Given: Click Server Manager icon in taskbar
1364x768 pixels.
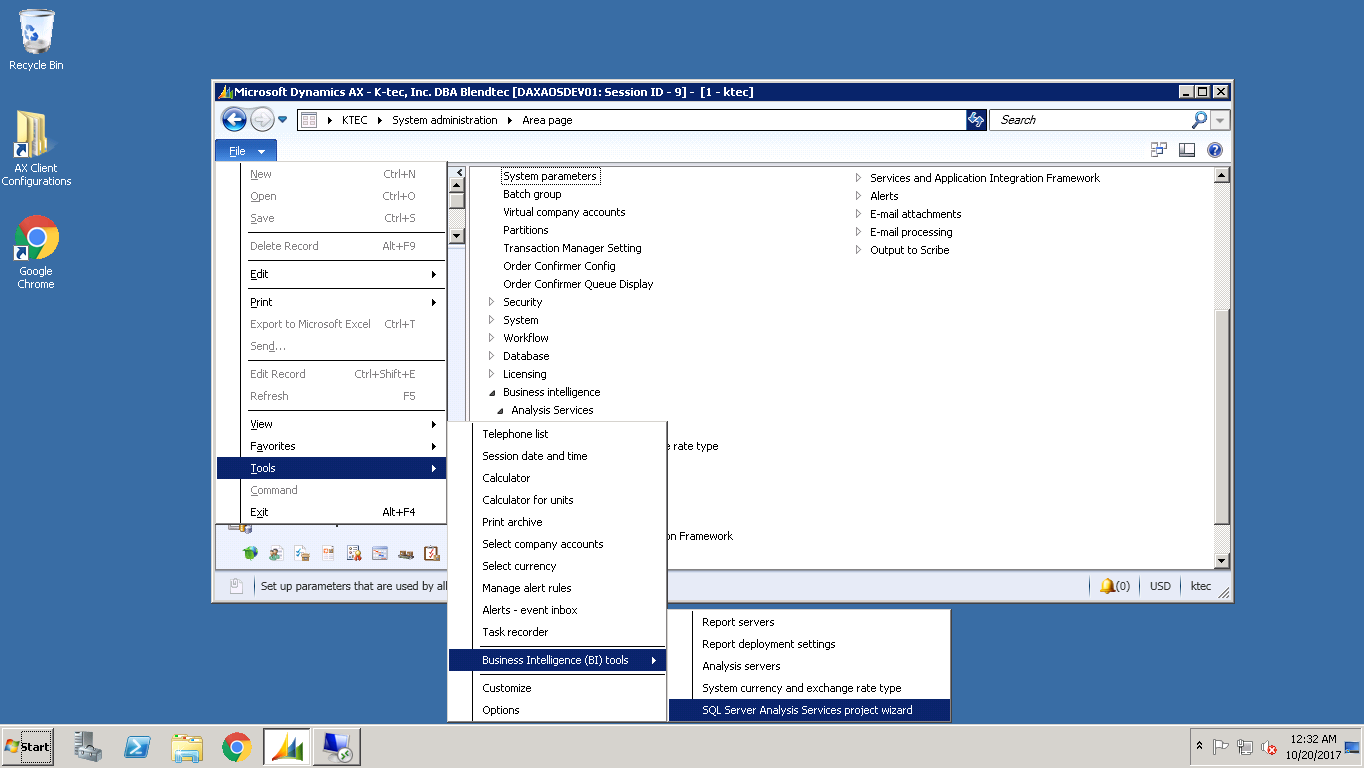Looking at the screenshot, I should [x=88, y=747].
